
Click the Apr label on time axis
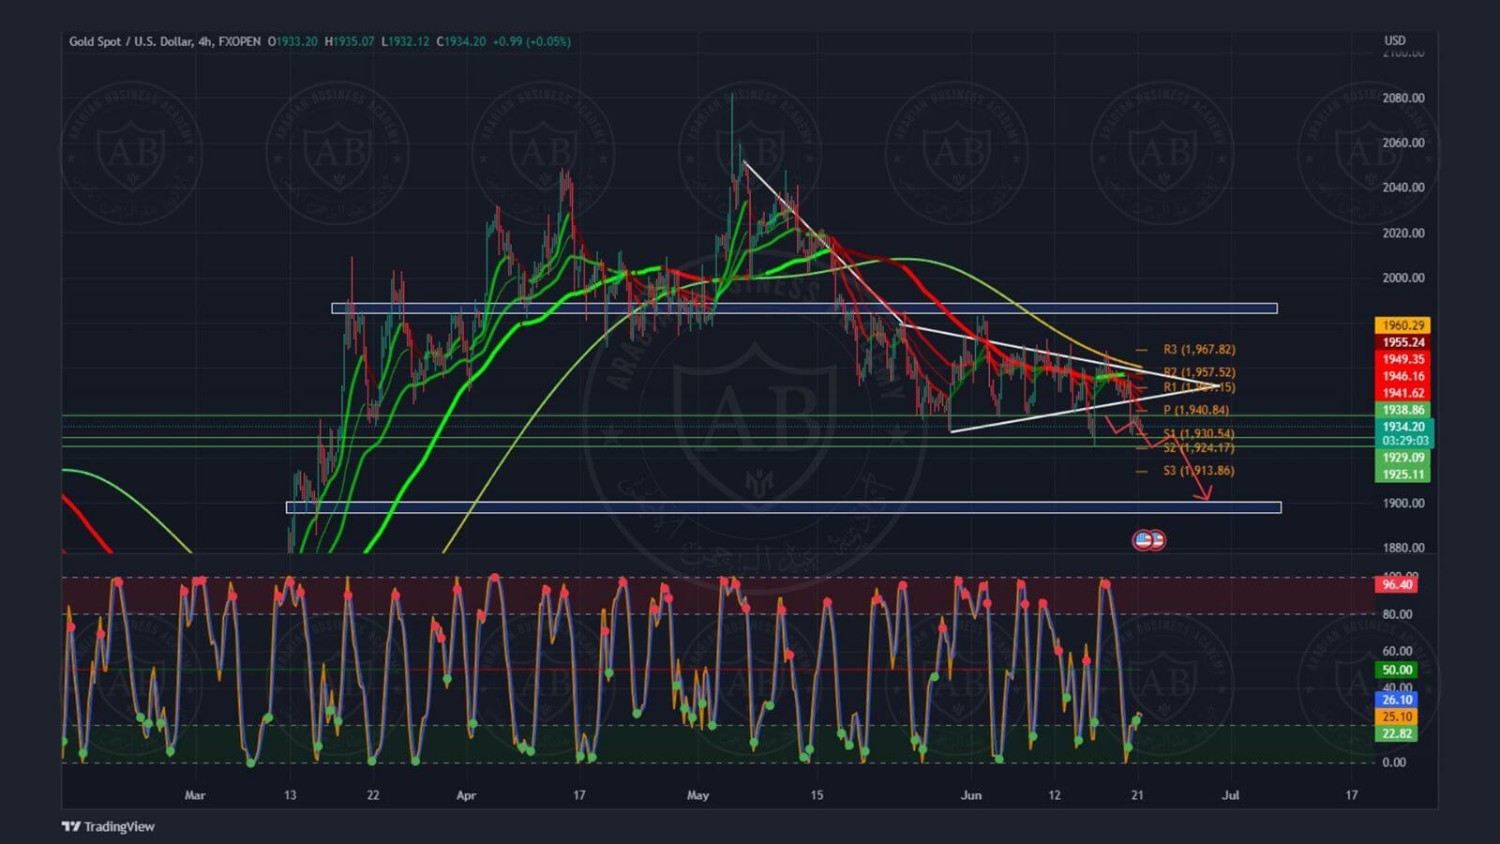click(466, 795)
